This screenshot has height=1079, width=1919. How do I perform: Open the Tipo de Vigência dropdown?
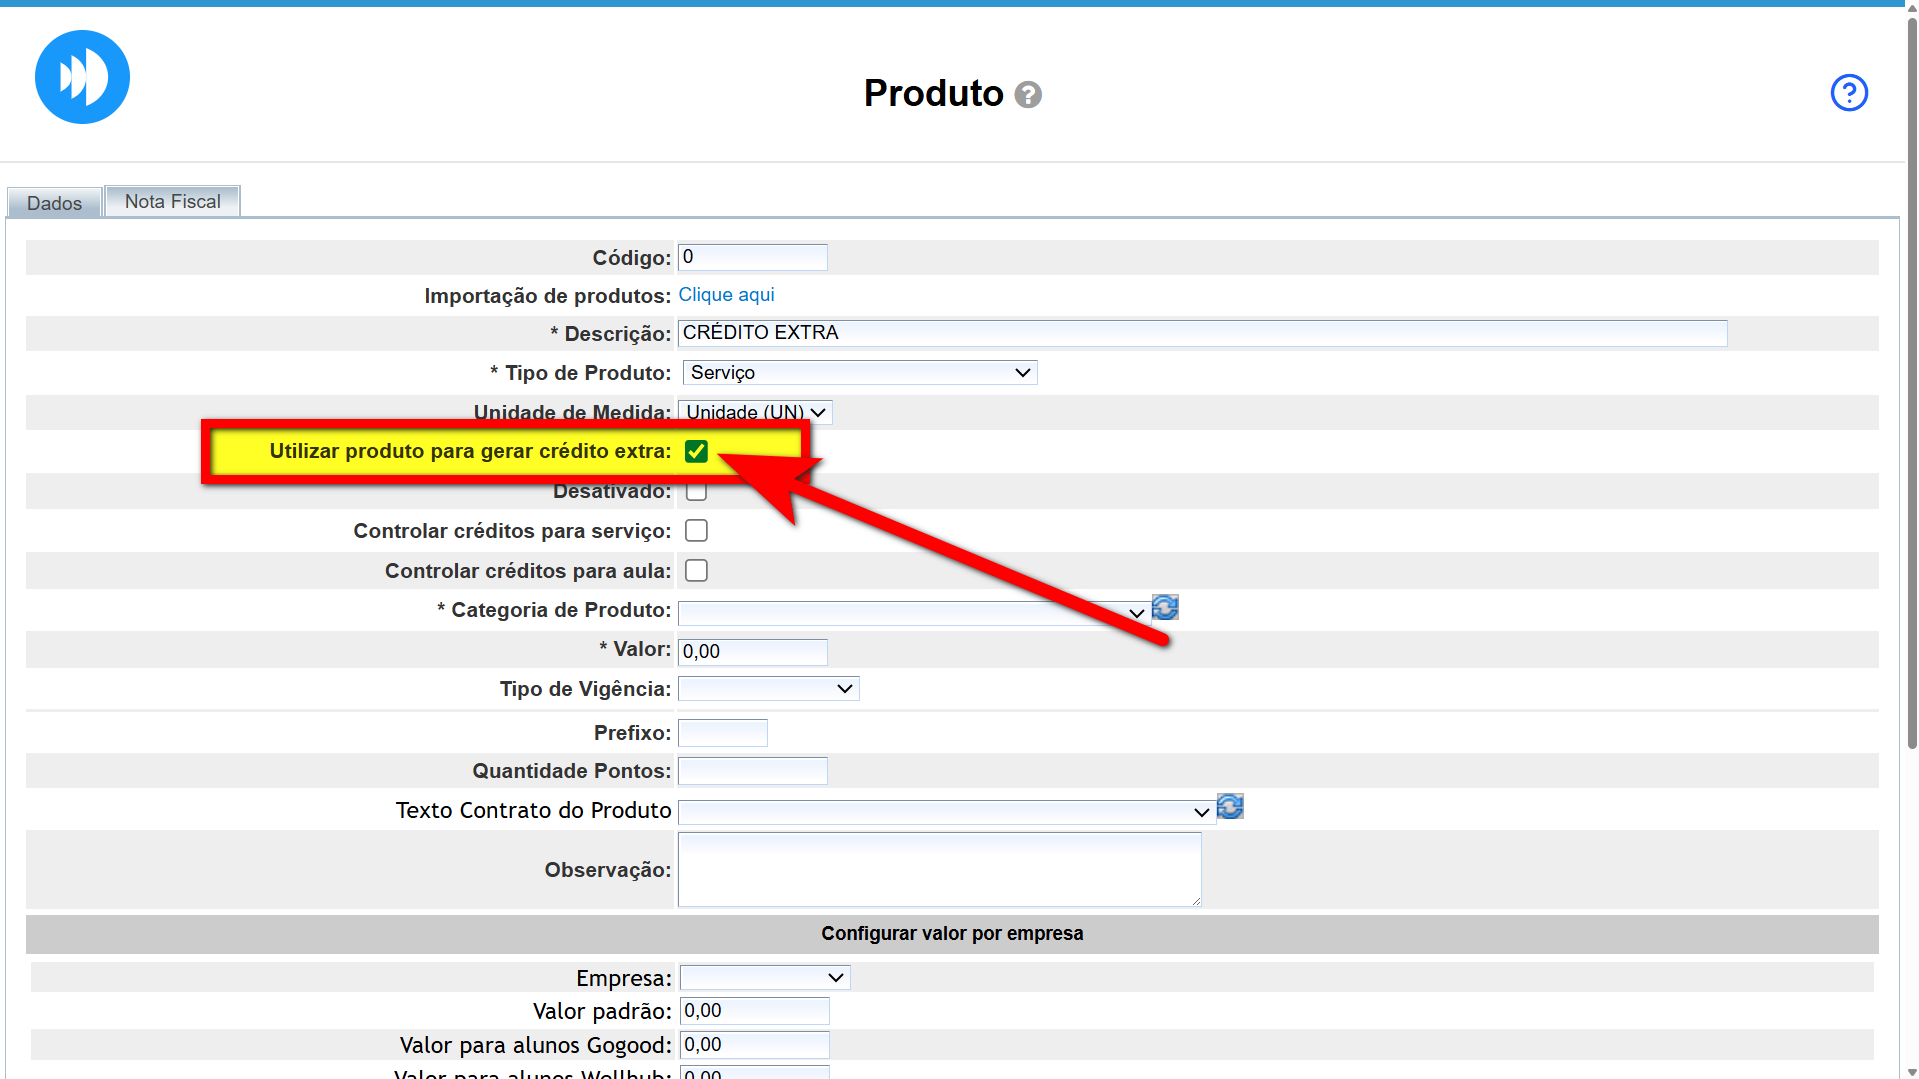[768, 689]
